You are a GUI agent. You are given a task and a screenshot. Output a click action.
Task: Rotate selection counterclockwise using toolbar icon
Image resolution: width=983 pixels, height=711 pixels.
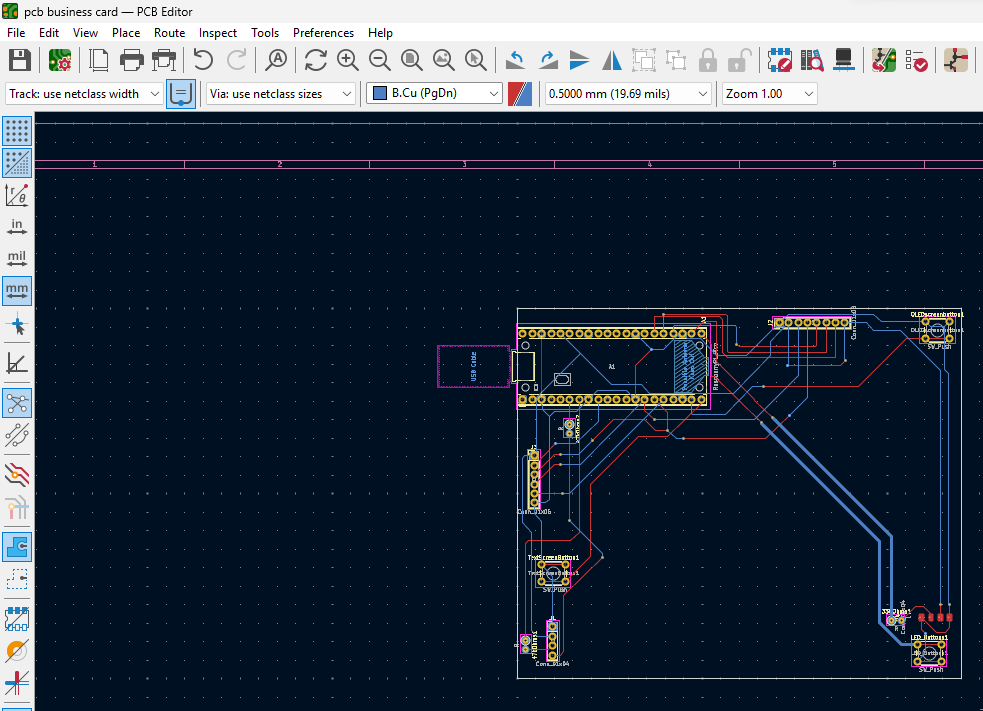tap(516, 60)
